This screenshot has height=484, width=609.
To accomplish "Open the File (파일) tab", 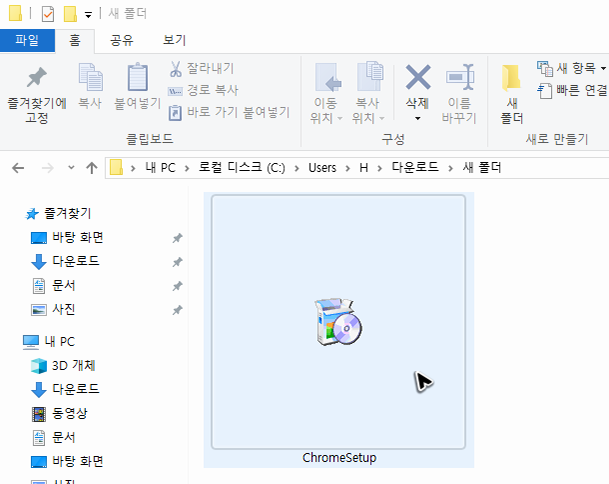I will pos(27,40).
